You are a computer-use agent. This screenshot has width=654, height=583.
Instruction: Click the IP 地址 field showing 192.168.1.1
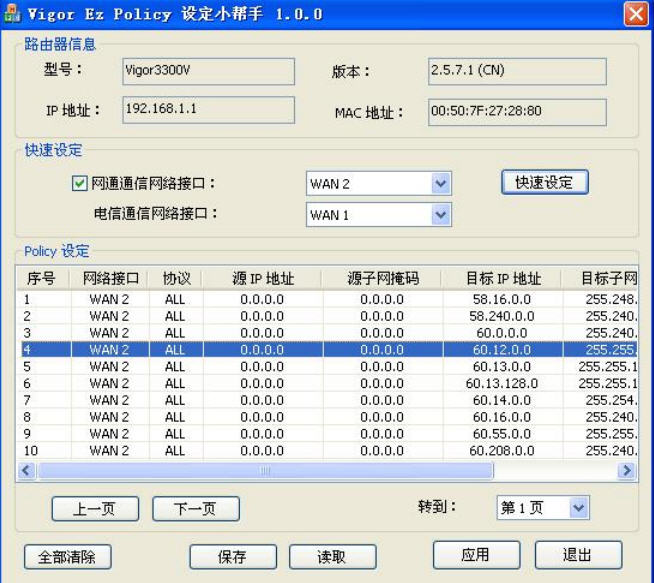click(x=209, y=110)
